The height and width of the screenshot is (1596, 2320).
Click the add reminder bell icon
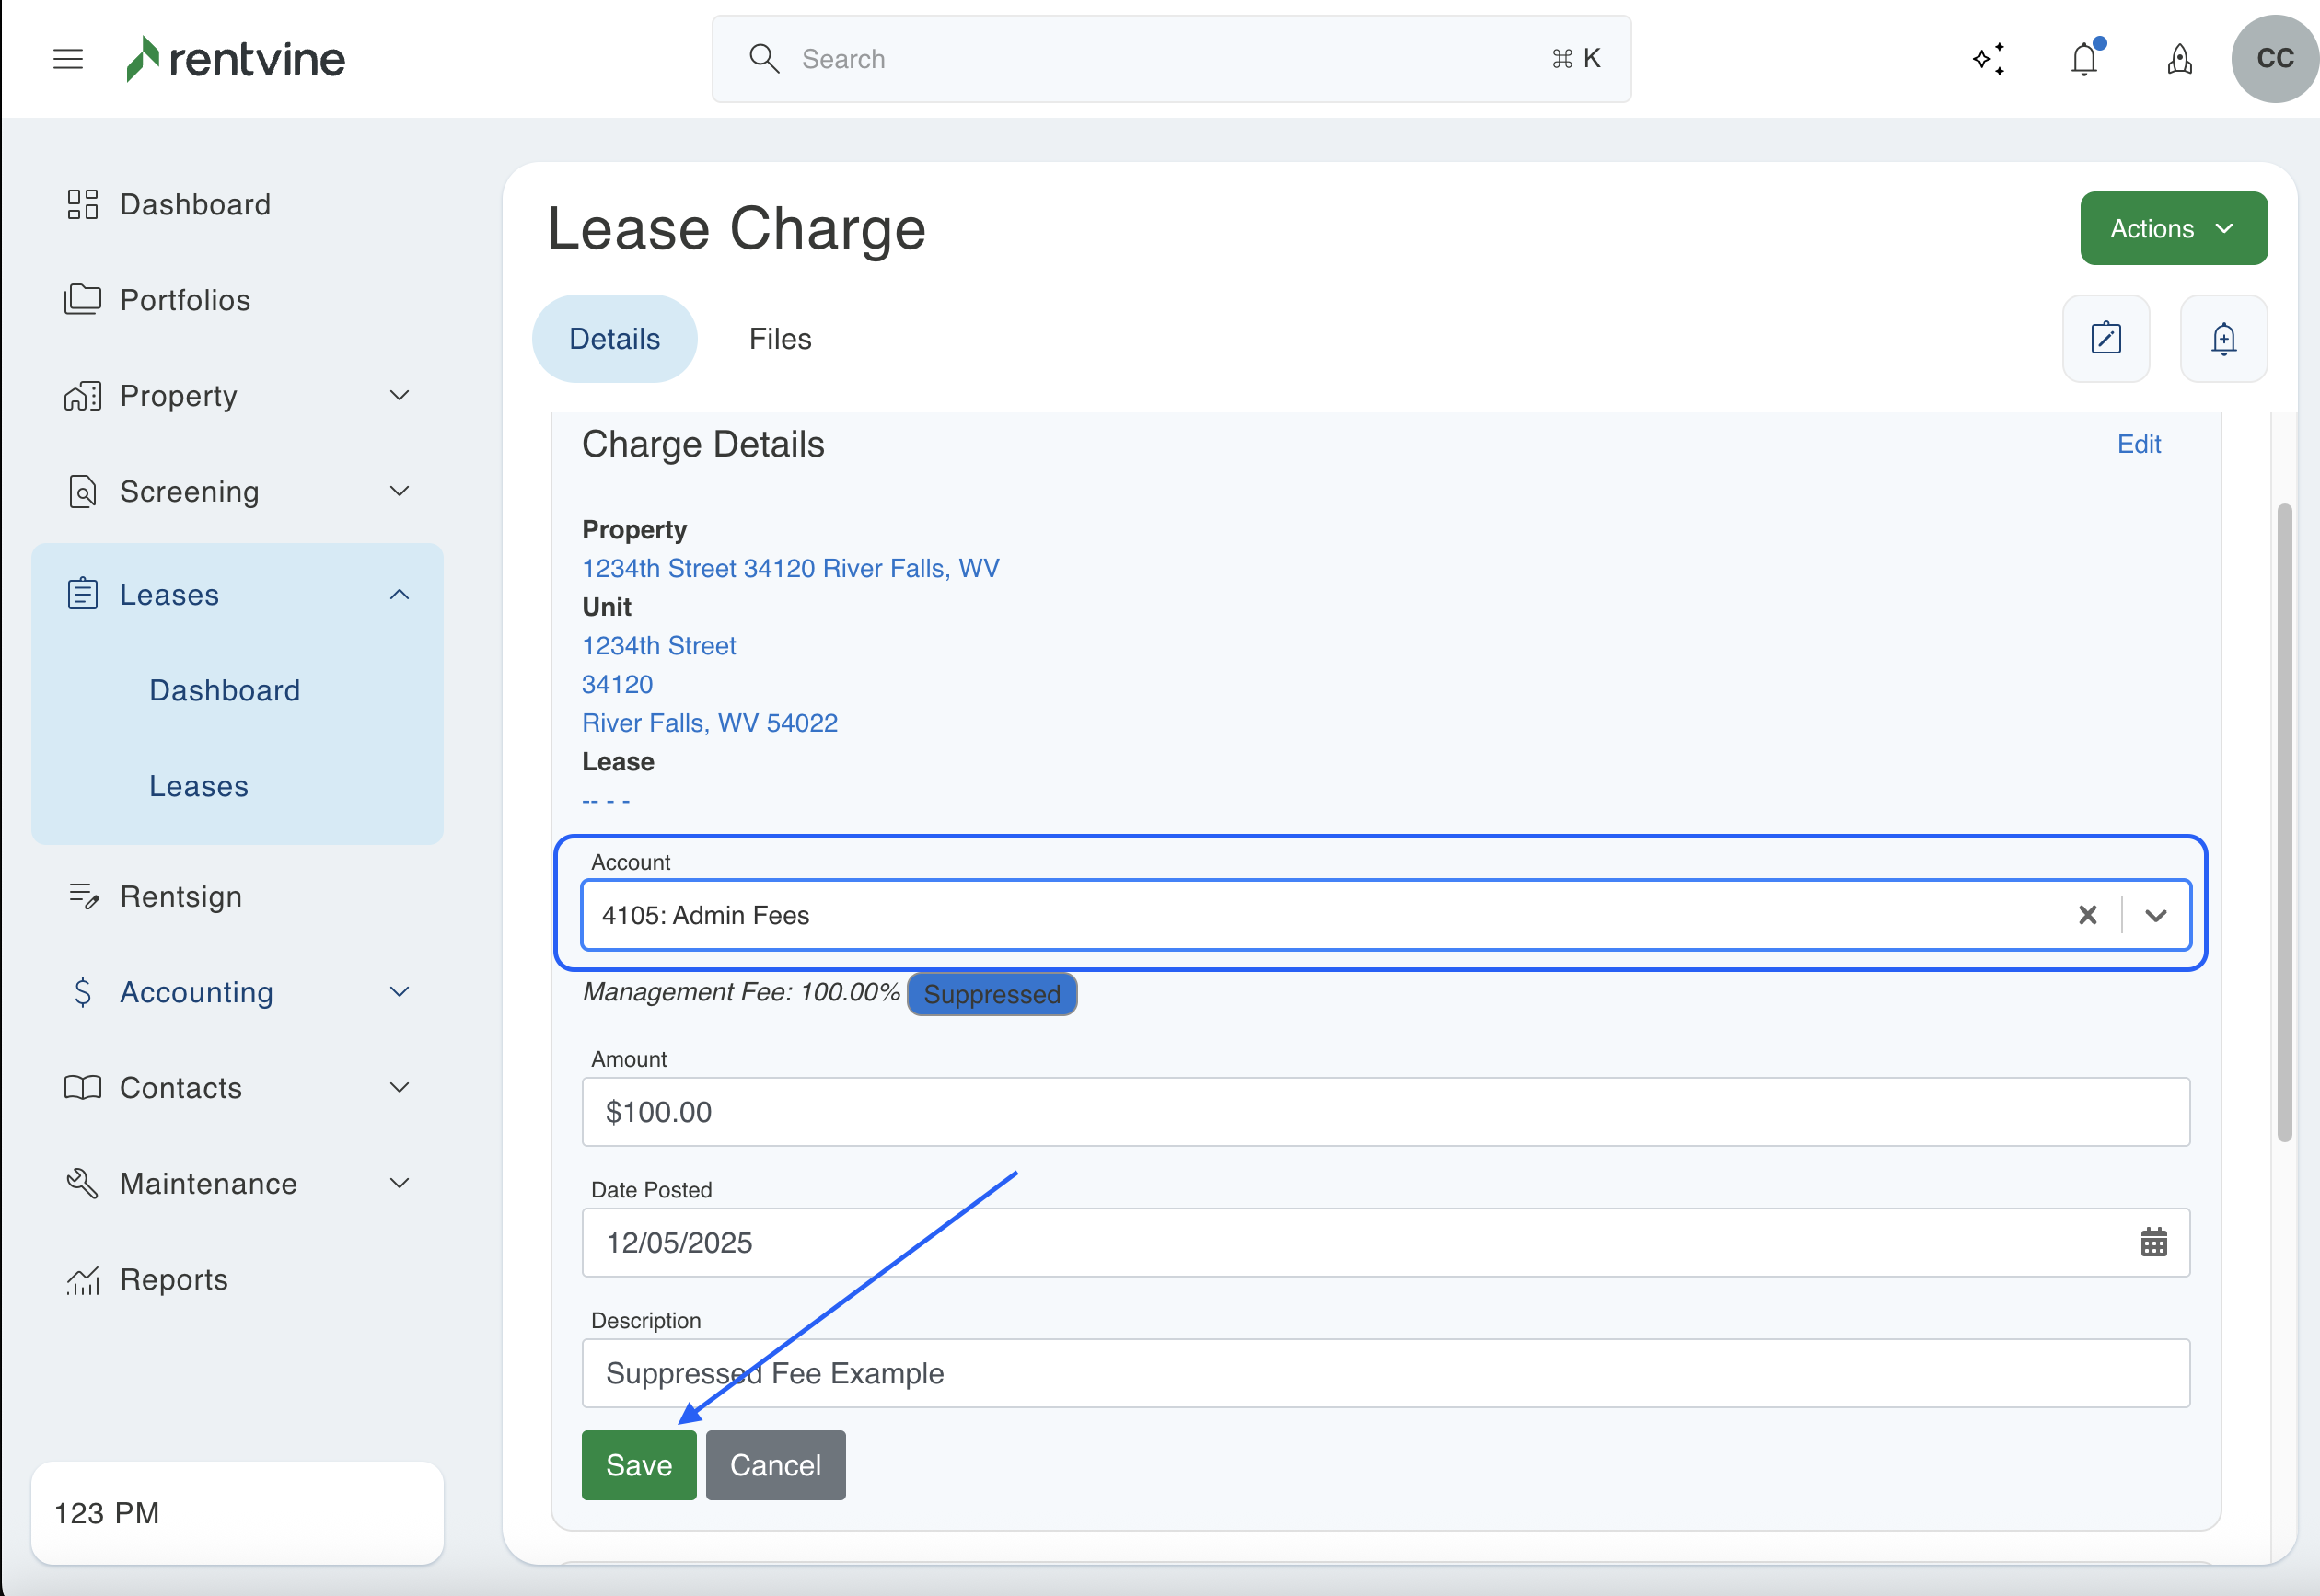pyautogui.click(x=2222, y=338)
